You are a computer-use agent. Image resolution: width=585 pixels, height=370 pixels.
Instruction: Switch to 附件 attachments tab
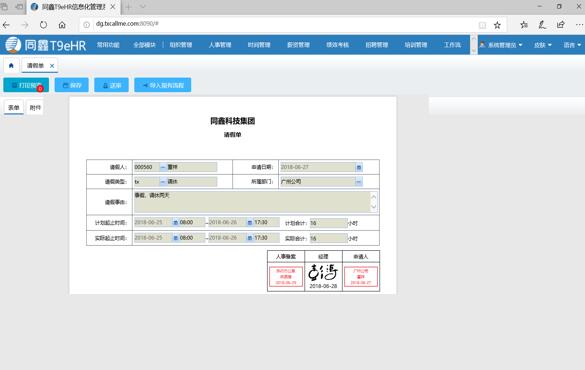(35, 108)
